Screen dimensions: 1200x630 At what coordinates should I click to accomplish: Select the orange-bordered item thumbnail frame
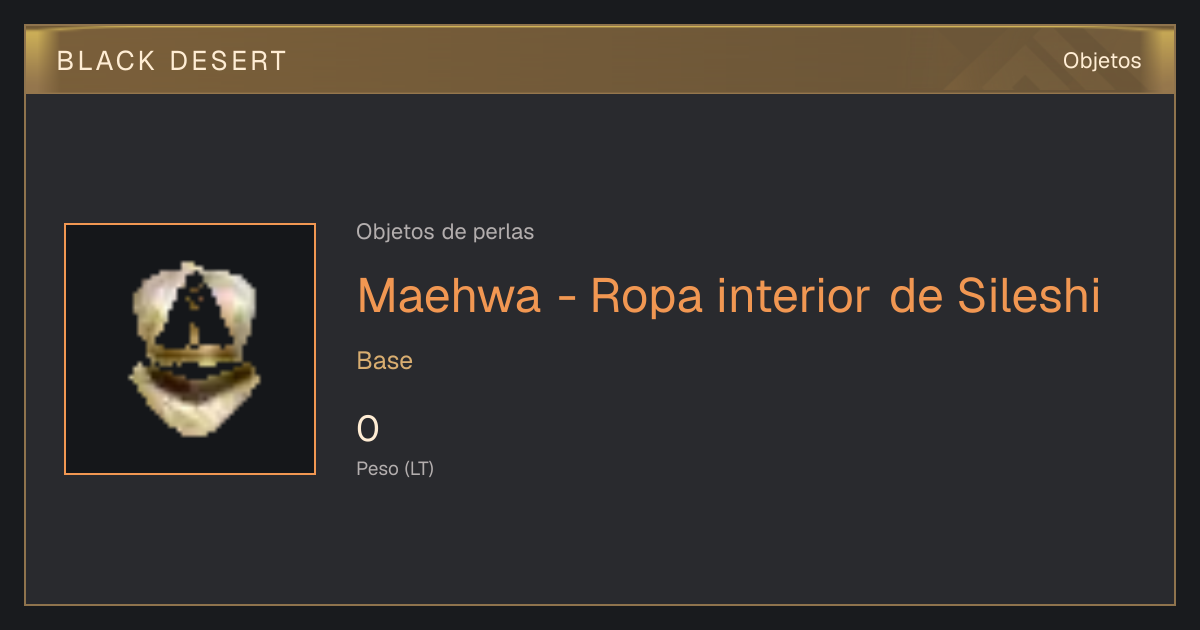click(x=190, y=349)
